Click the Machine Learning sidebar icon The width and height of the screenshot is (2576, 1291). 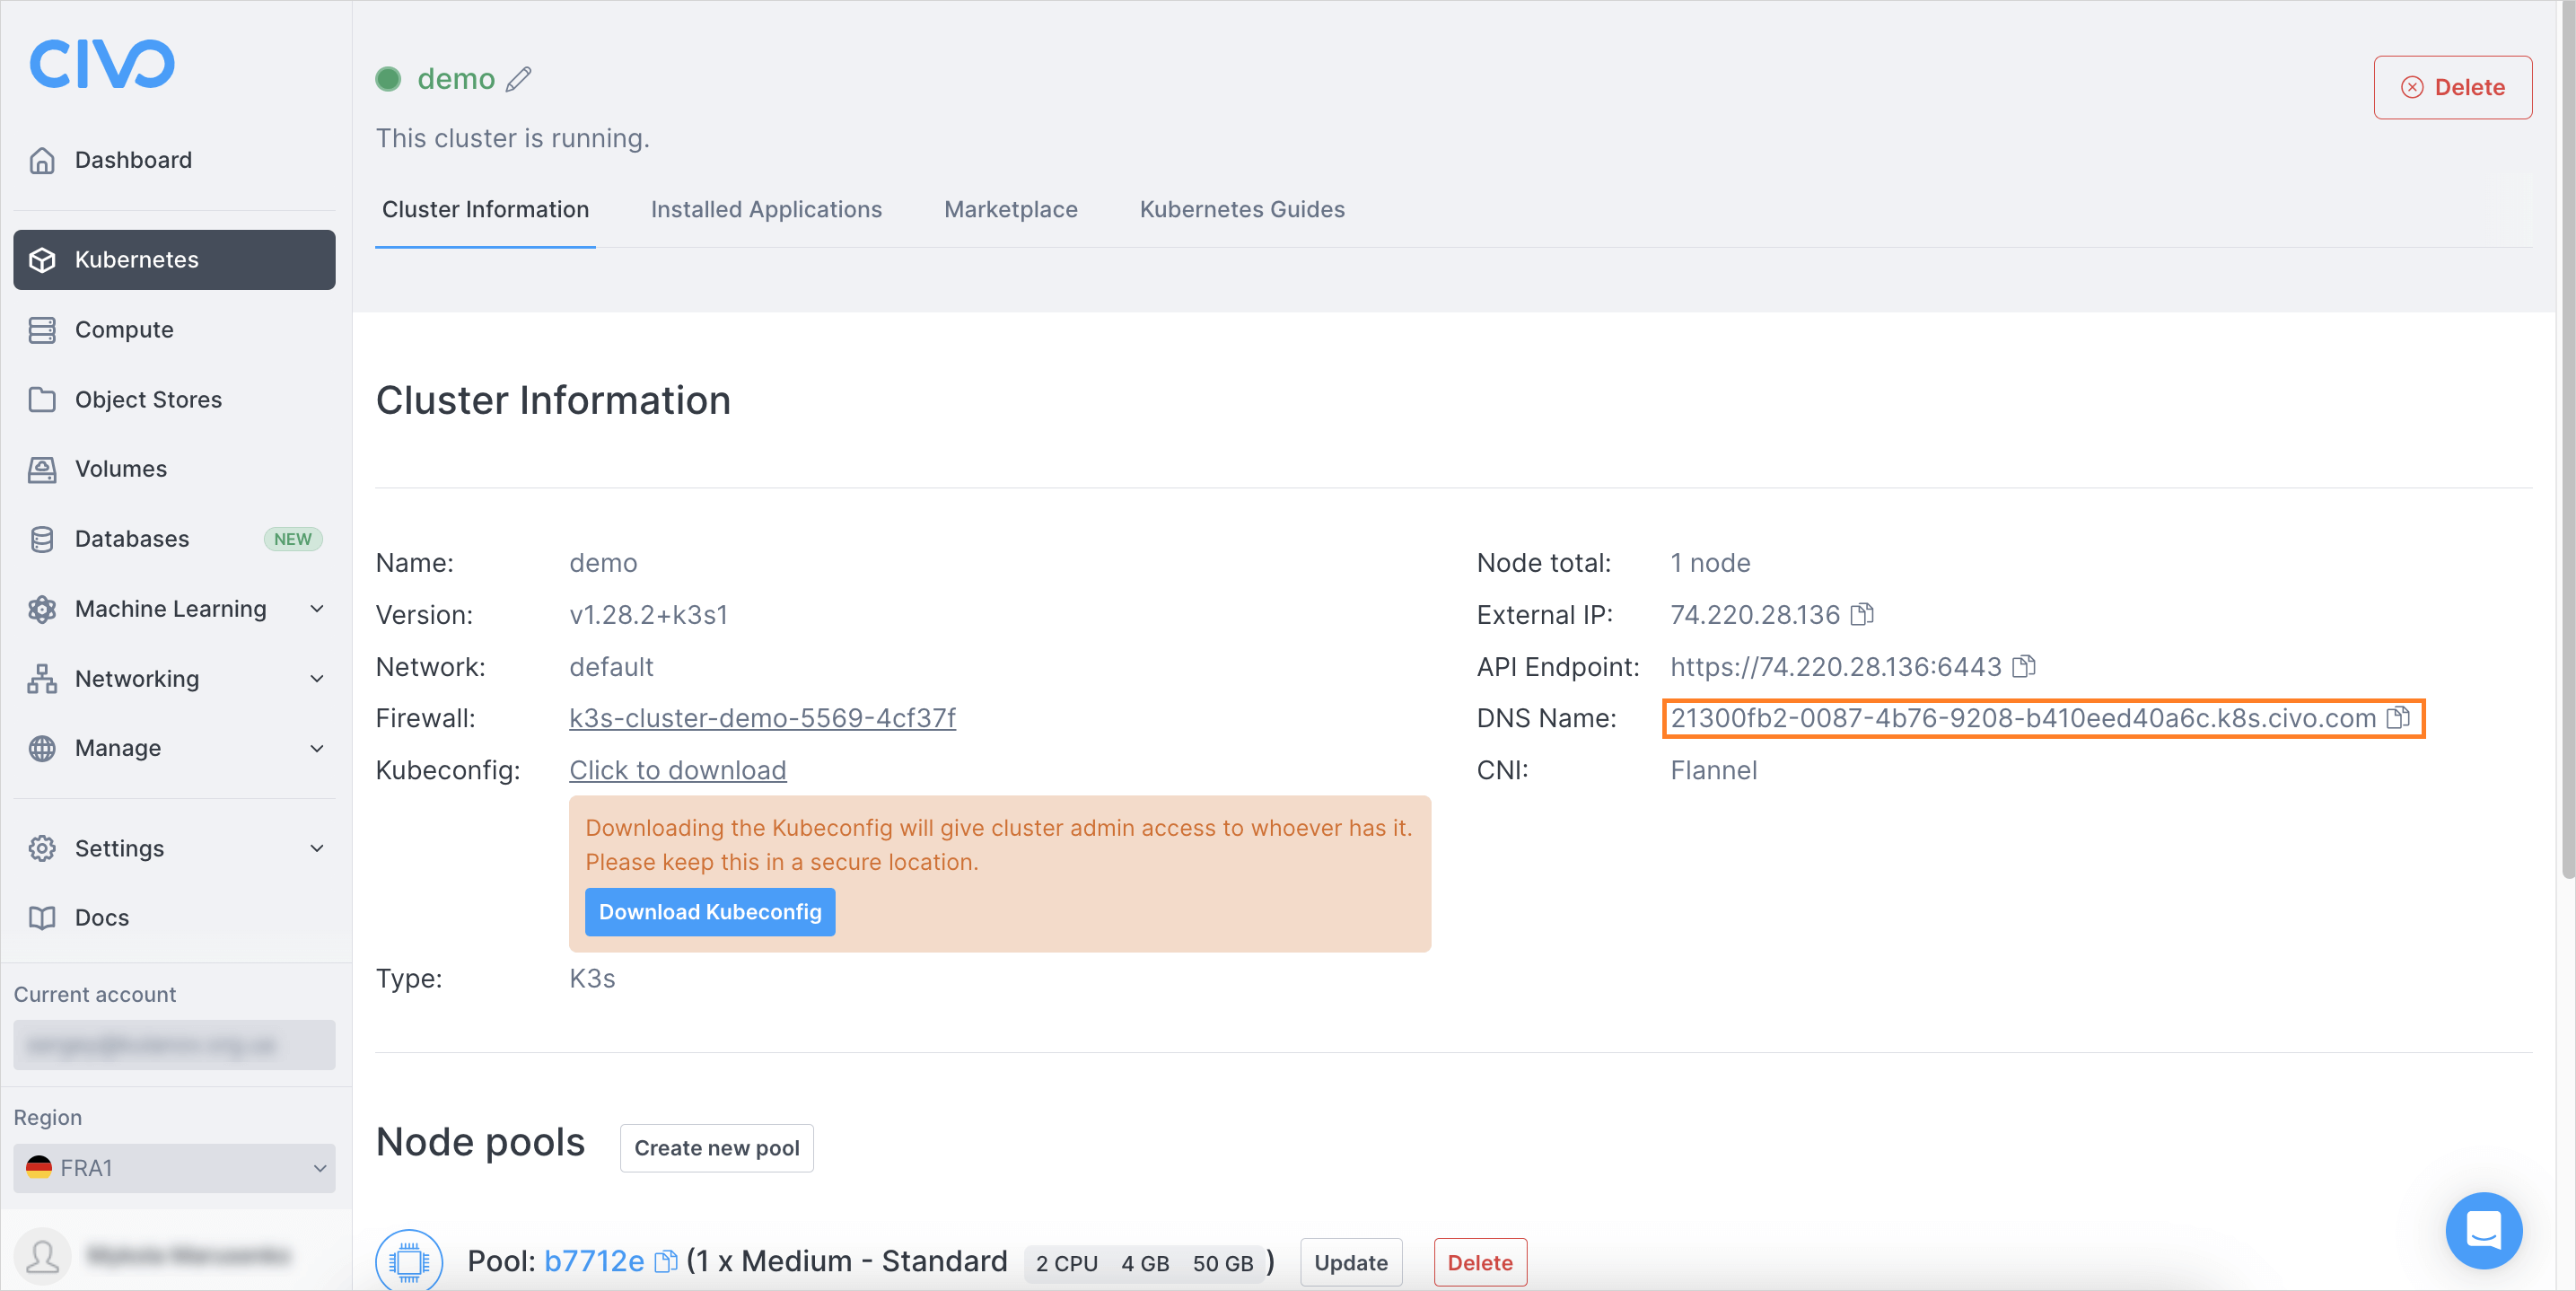(x=43, y=608)
